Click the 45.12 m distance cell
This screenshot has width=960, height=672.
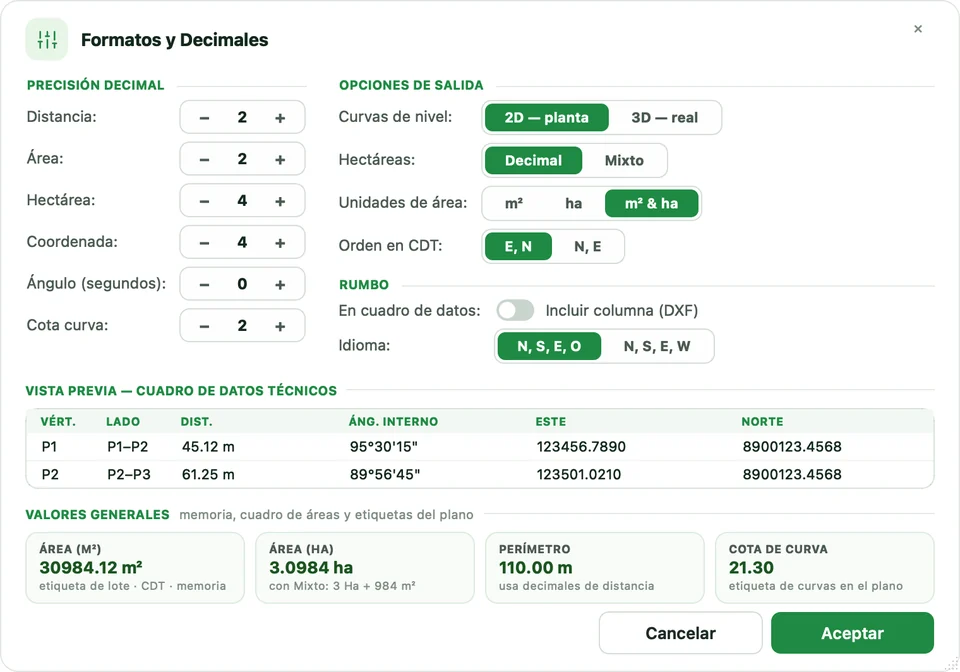(x=208, y=447)
